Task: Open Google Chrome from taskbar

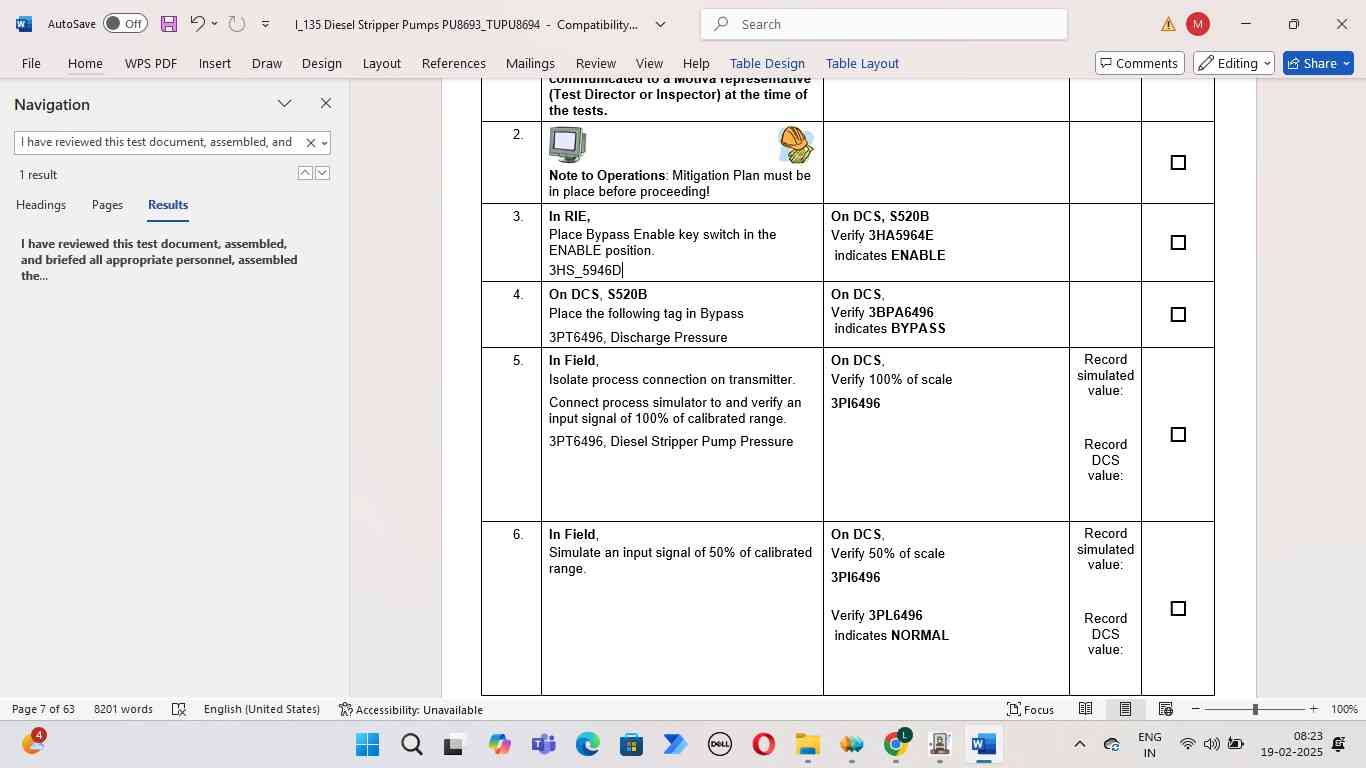Action: tap(895, 745)
